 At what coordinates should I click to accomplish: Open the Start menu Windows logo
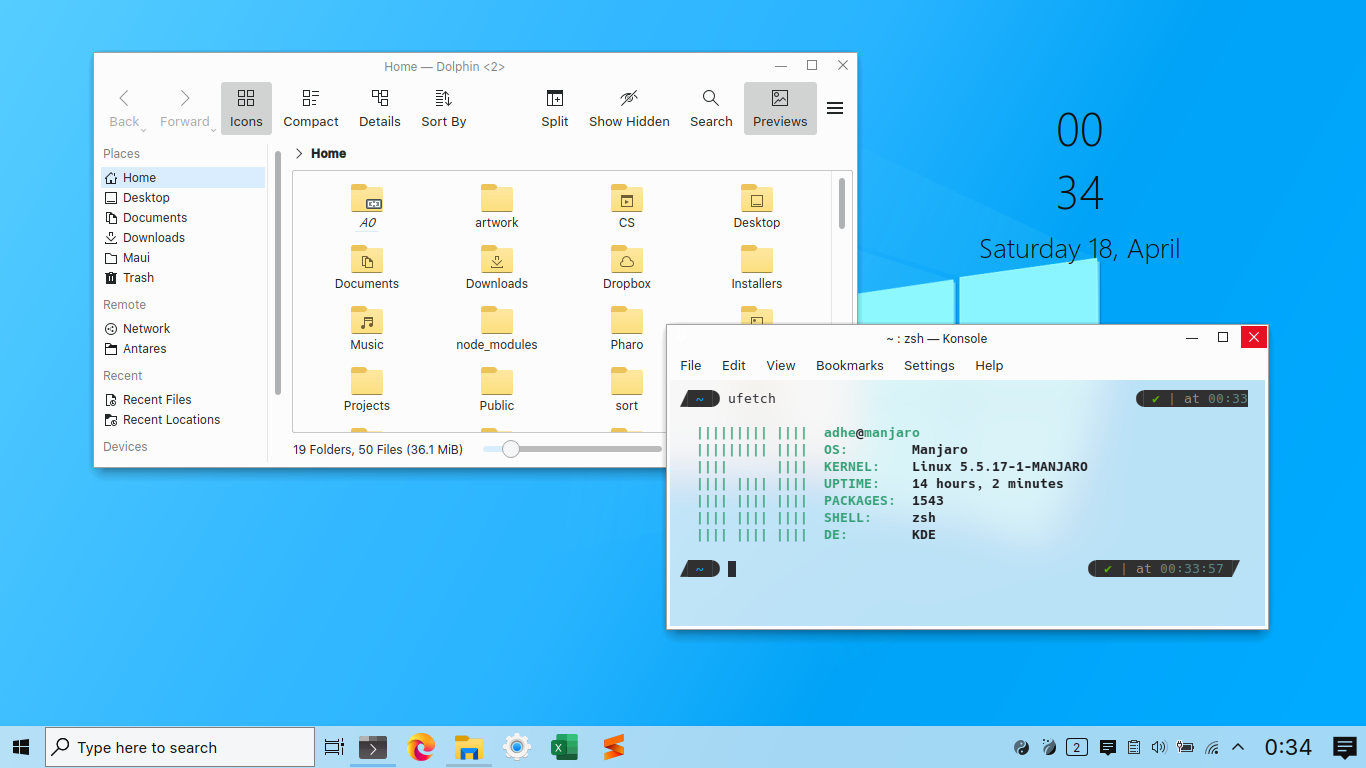pyautogui.click(x=21, y=747)
